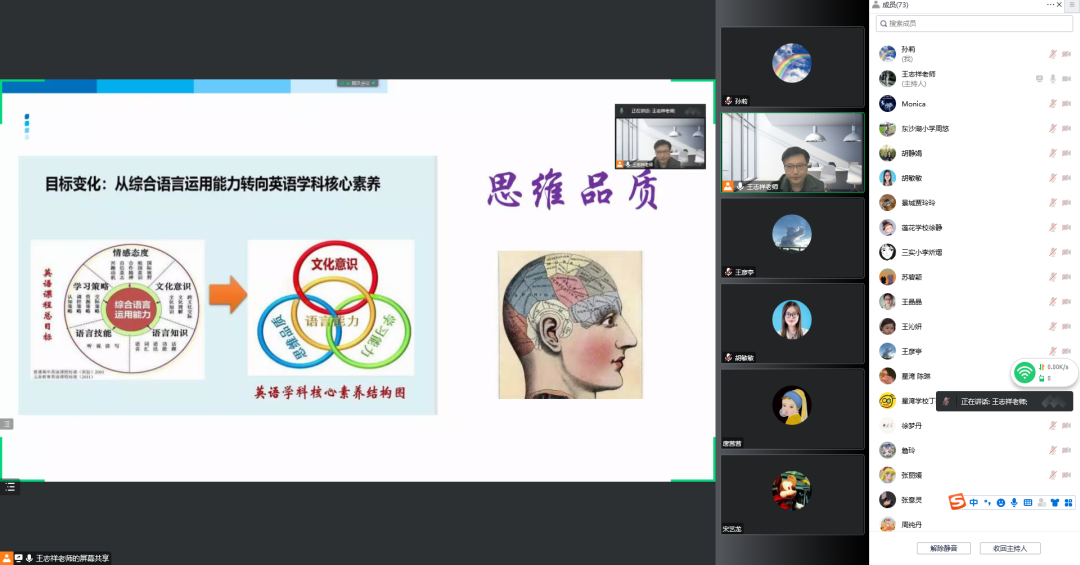
Task: Click orange arrow graphic on the slide
Action: [x=227, y=294]
